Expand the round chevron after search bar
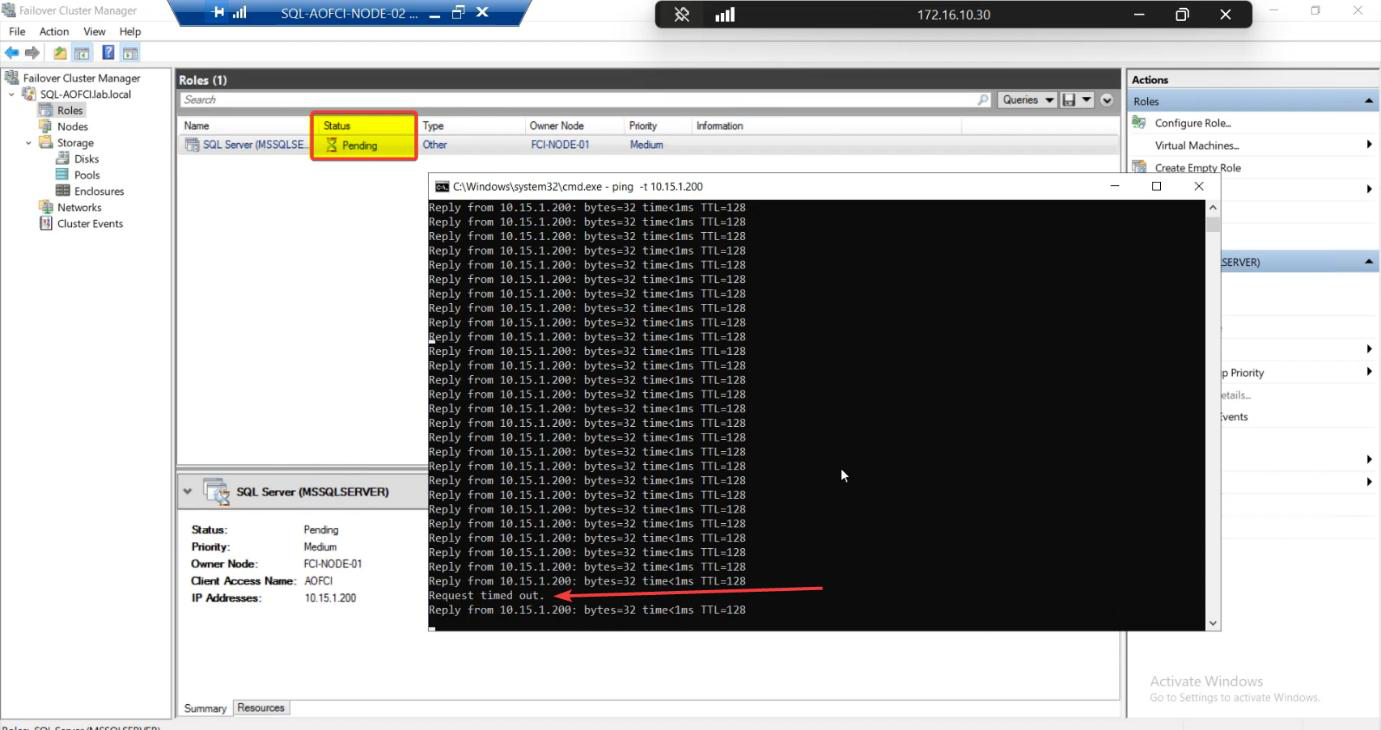 (1107, 100)
